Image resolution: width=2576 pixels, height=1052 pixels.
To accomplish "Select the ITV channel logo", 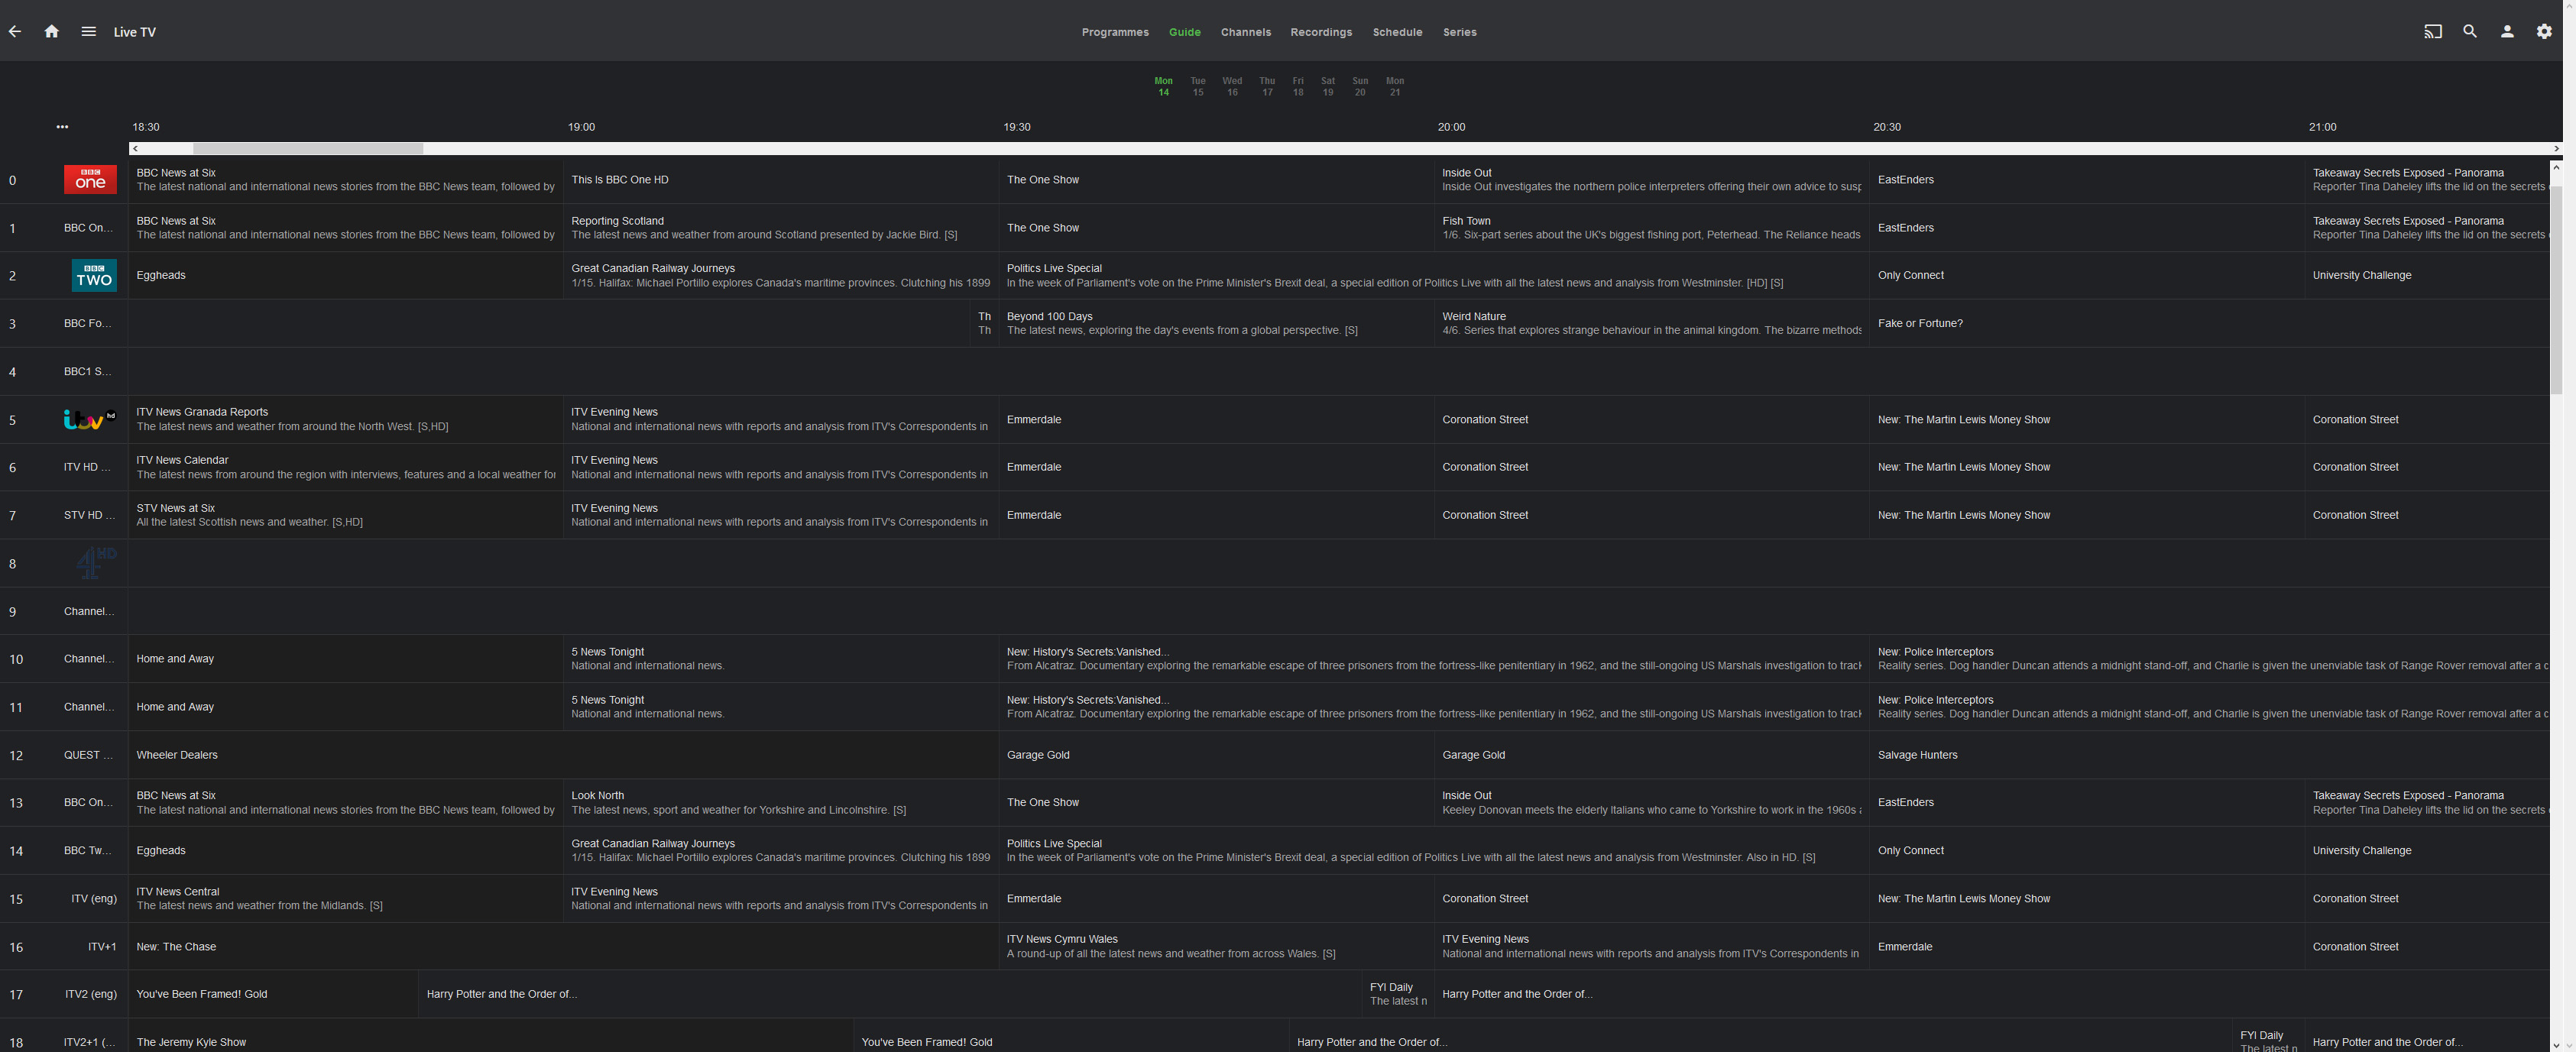I will (89, 420).
